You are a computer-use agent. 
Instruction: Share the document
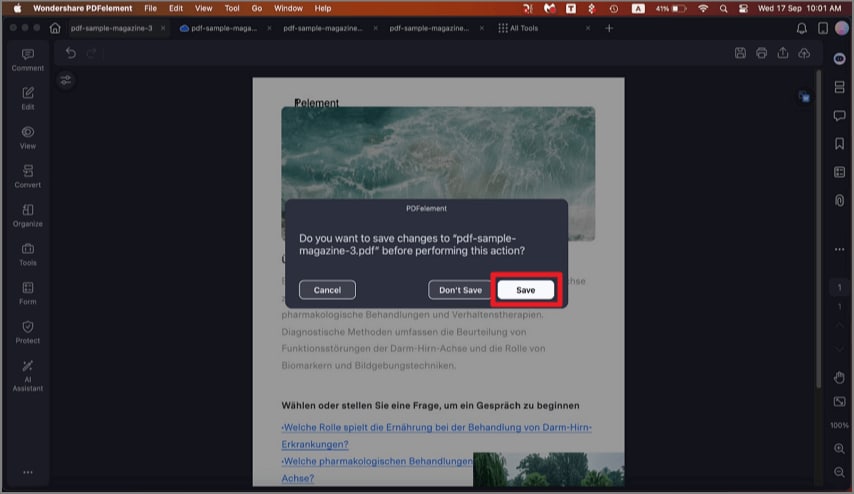(x=783, y=53)
